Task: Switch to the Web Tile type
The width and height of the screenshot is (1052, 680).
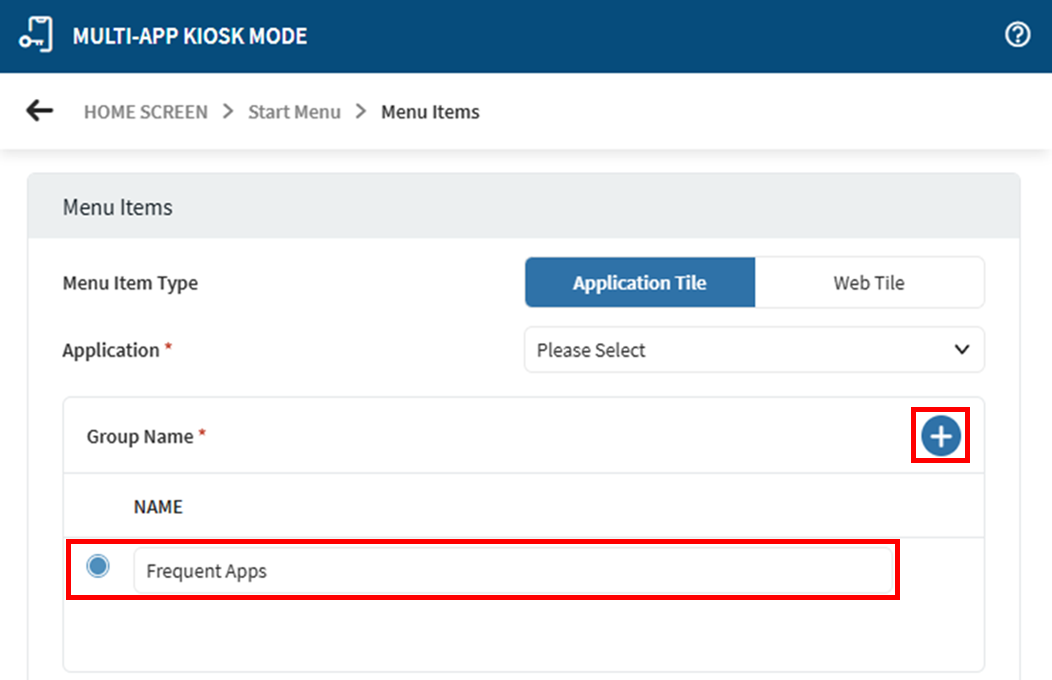Action: [868, 283]
